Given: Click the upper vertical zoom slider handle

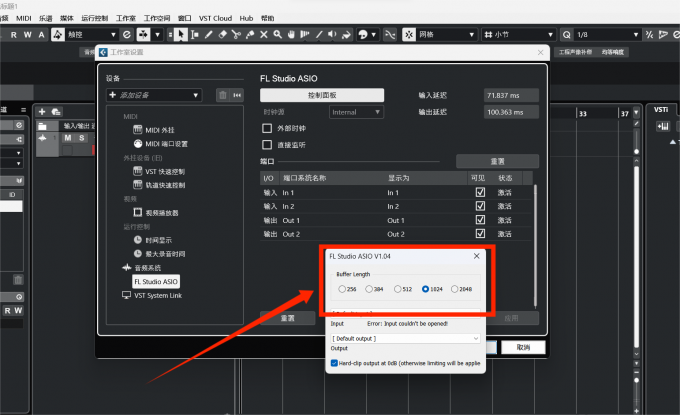Looking at the screenshot, I should click(636, 151).
